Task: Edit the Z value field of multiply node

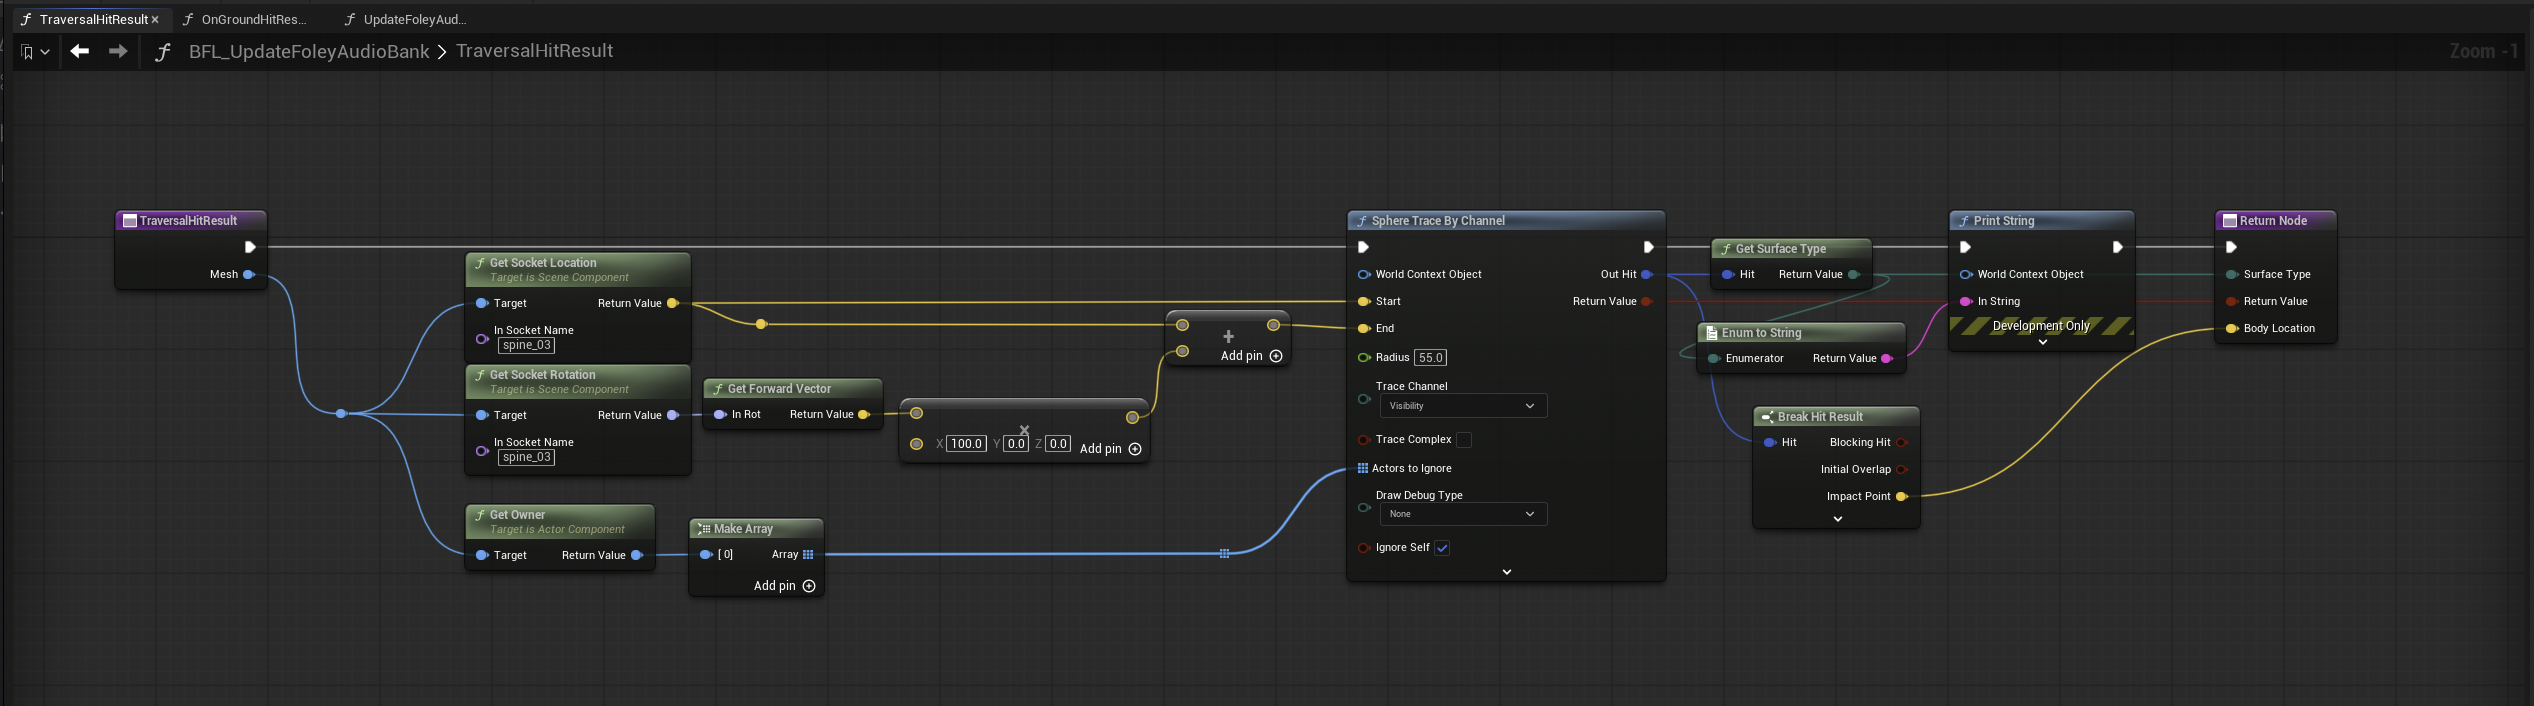Action: (1058, 444)
